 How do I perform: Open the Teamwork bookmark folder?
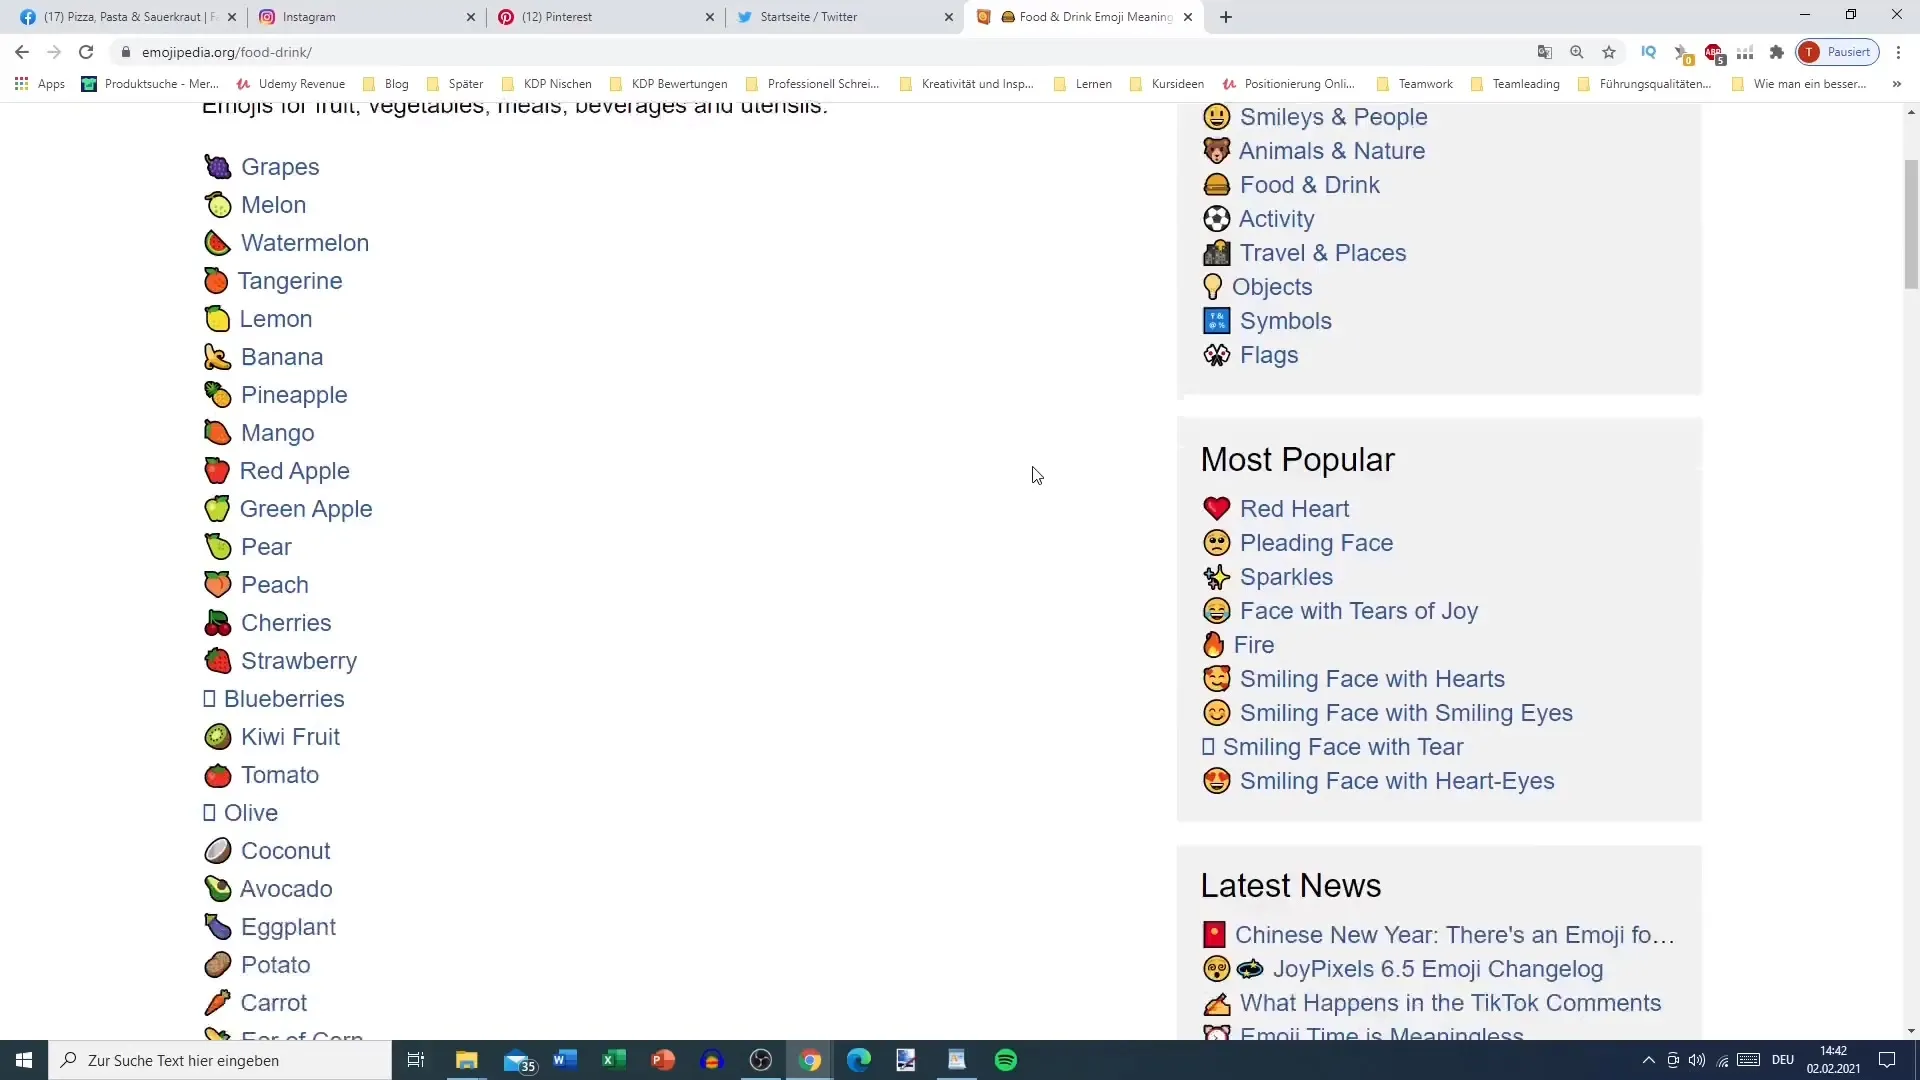[x=1415, y=84]
